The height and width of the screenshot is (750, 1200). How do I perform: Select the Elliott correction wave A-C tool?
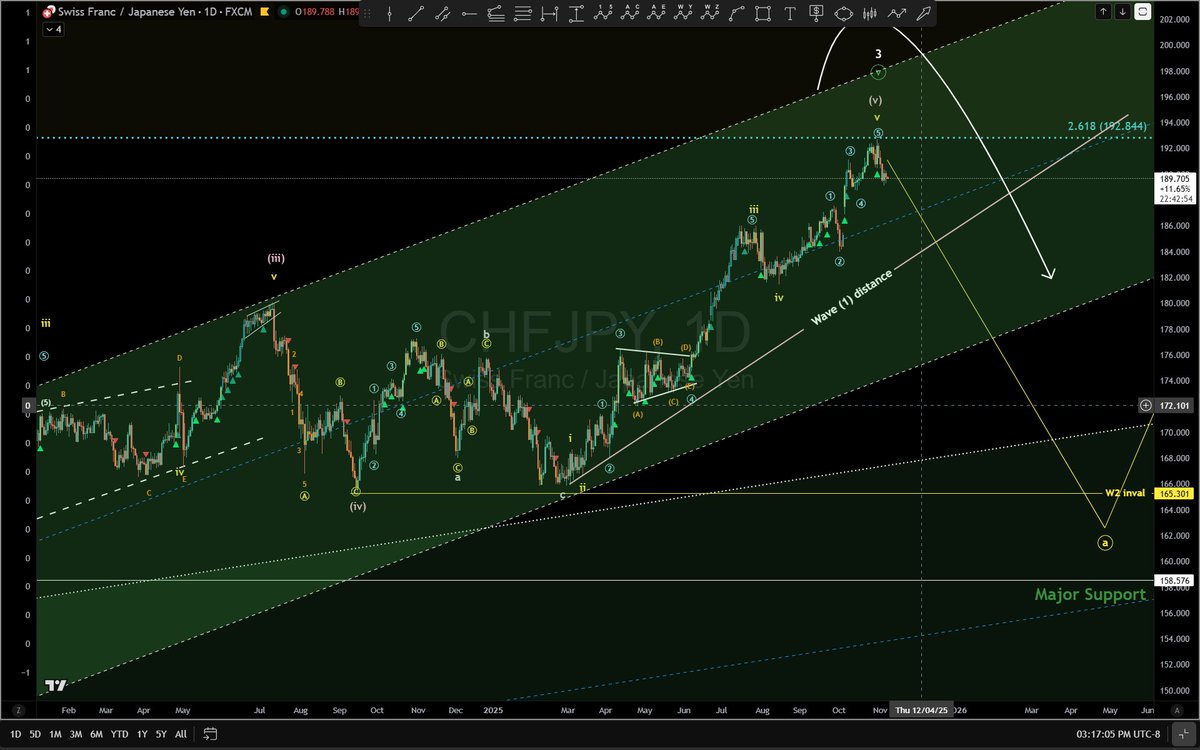(630, 14)
